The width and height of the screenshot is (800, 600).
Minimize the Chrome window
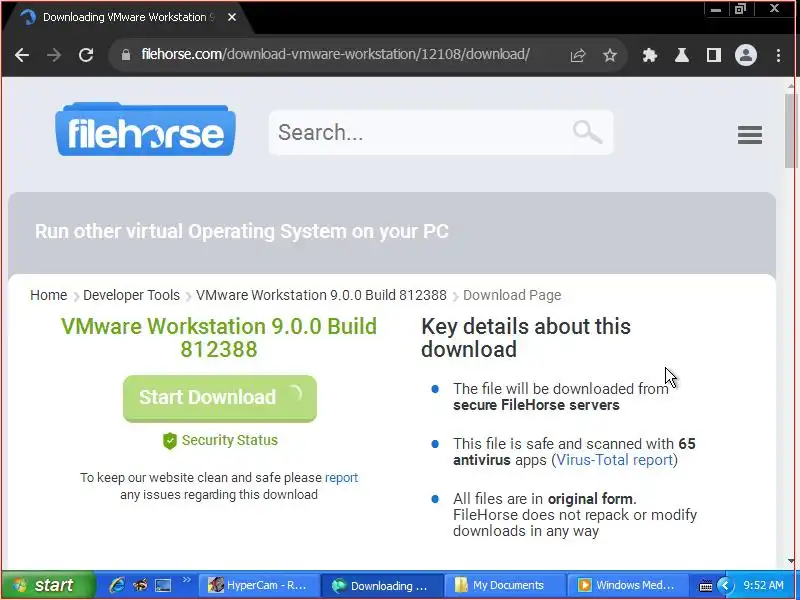[x=716, y=9]
